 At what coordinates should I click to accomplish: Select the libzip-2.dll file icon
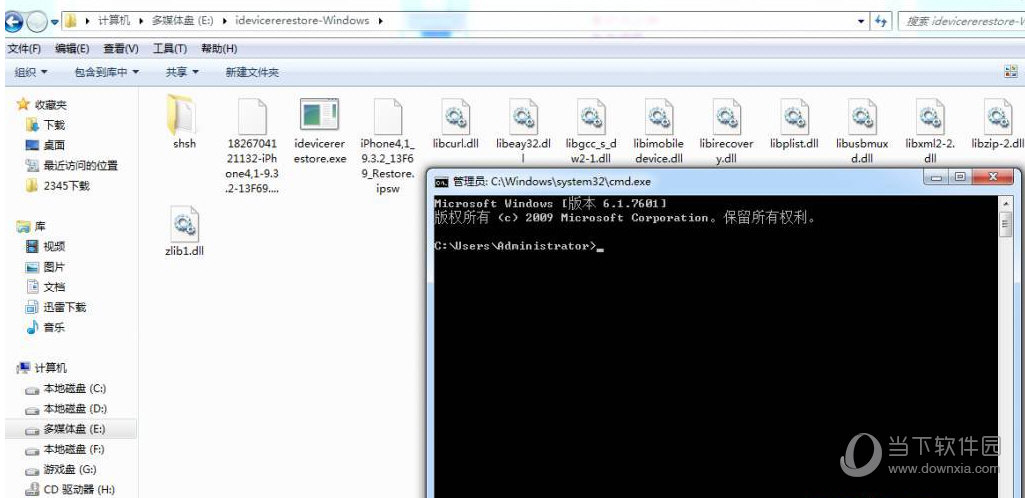click(998, 116)
